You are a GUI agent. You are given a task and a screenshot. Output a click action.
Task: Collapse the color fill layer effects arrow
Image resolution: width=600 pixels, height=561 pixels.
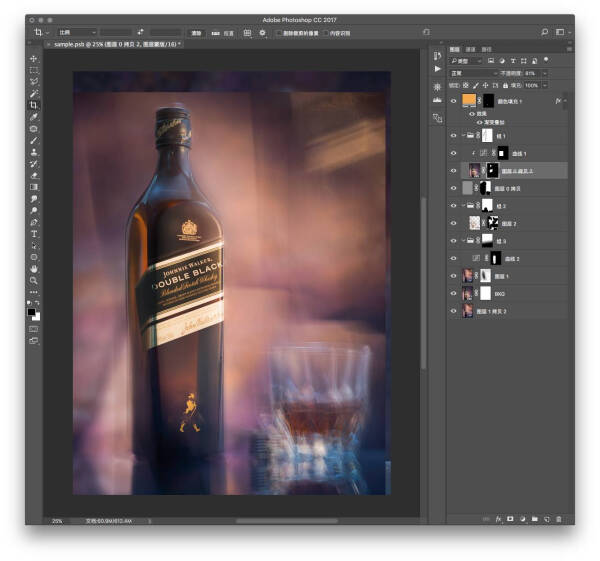565,101
